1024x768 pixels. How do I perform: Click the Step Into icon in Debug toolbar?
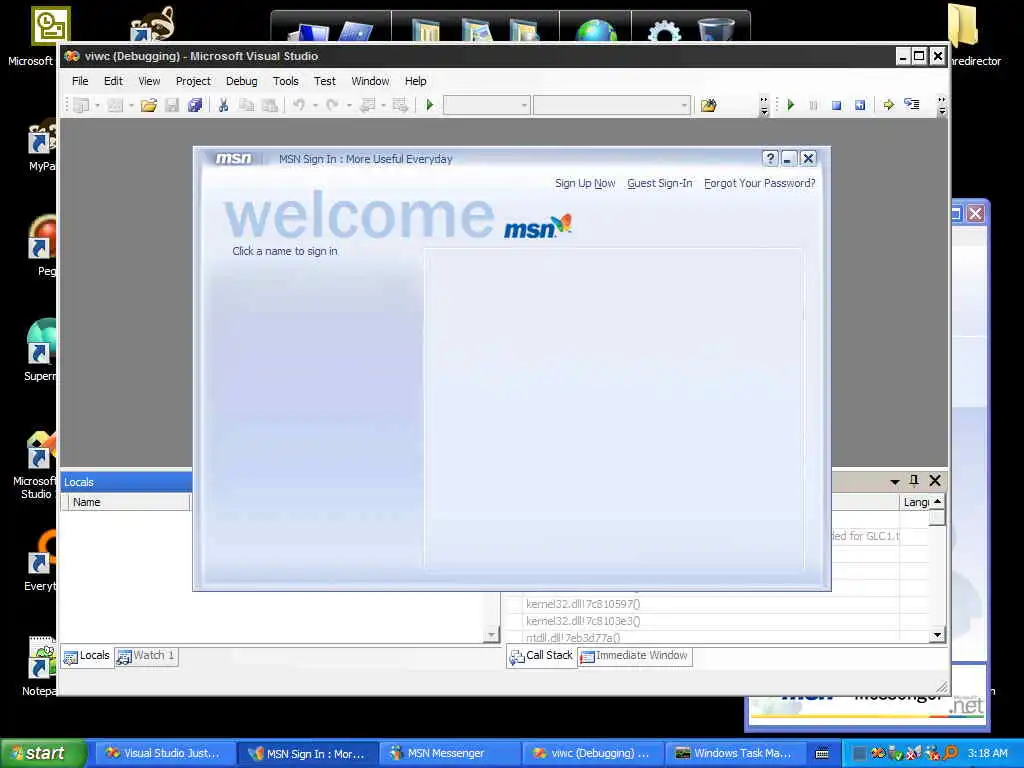912,104
